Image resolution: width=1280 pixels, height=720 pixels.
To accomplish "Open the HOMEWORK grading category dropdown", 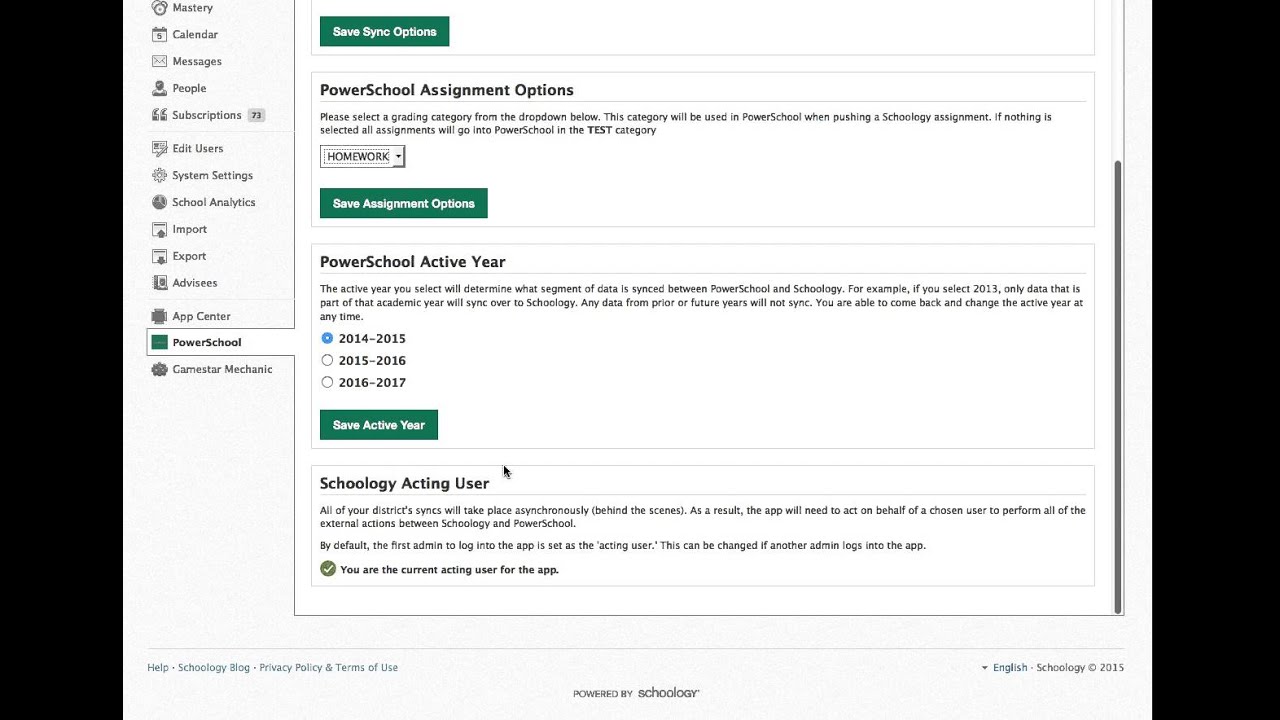I will tap(362, 156).
